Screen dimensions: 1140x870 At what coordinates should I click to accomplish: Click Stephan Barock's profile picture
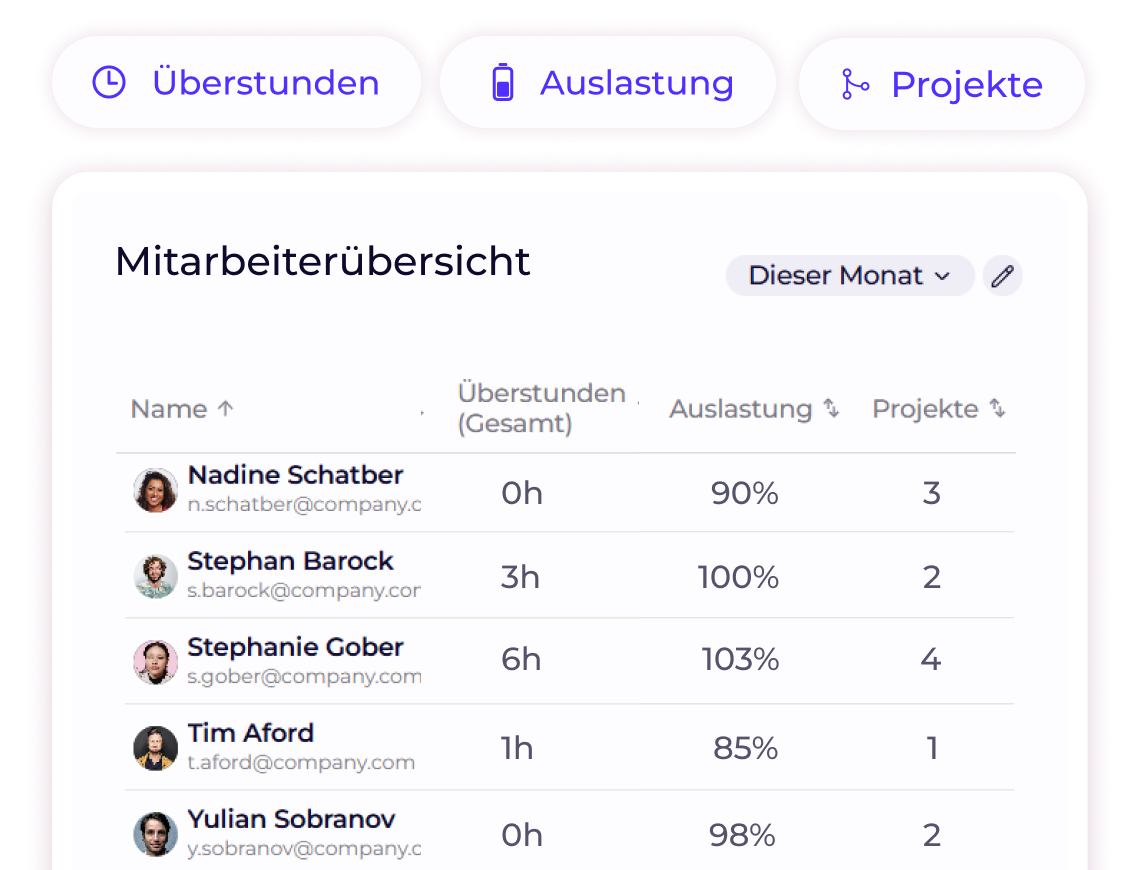coord(155,576)
